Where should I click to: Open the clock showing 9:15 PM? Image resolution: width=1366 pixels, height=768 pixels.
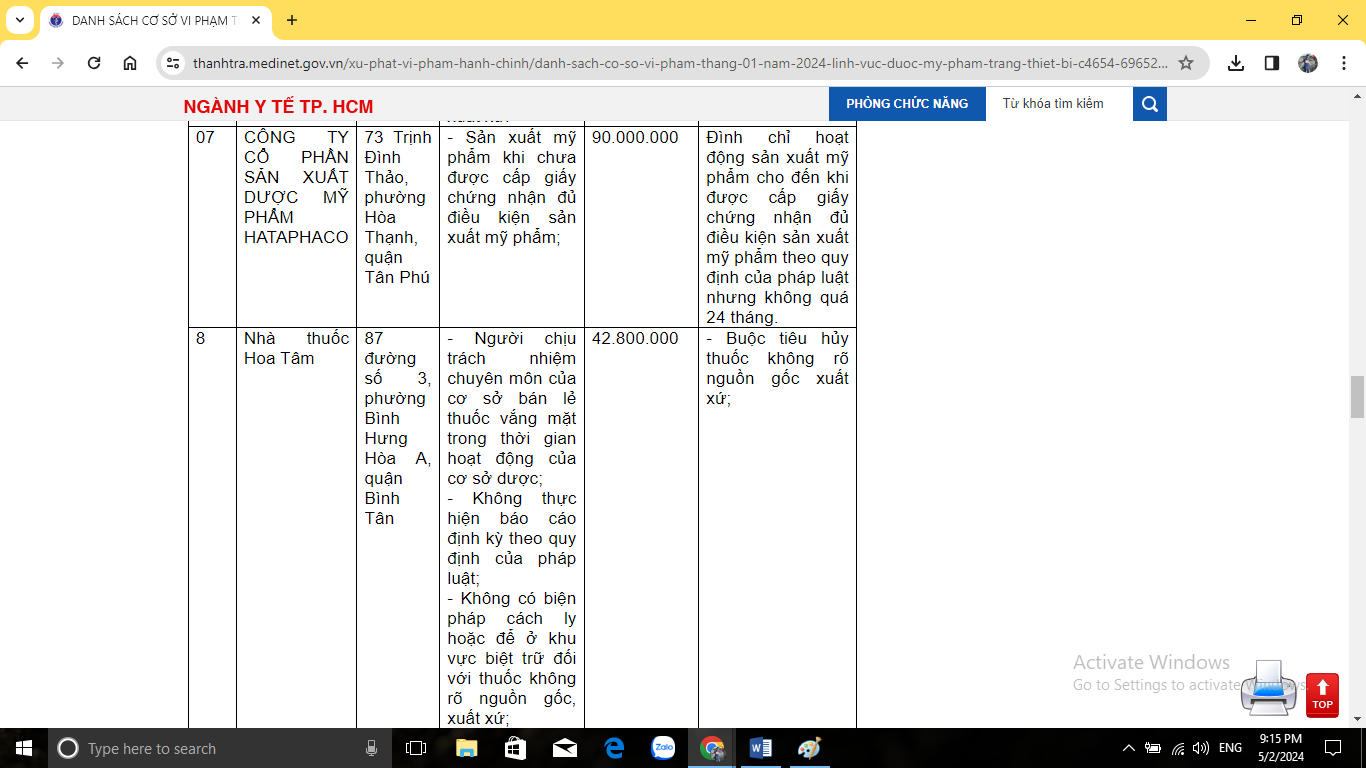tap(1281, 747)
